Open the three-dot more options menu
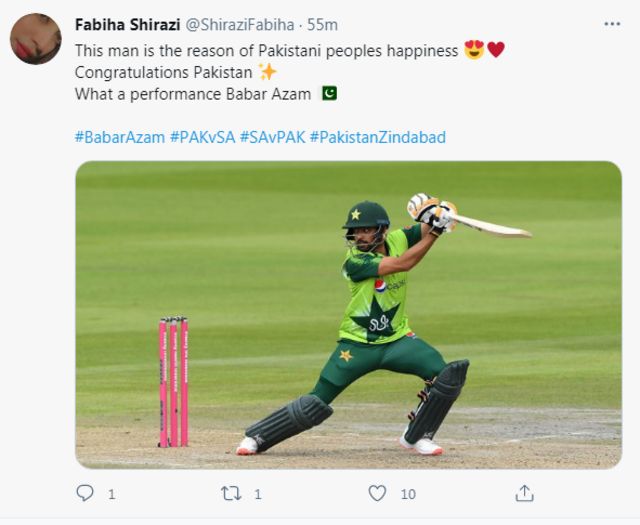The height and width of the screenshot is (525, 640). coord(611,24)
